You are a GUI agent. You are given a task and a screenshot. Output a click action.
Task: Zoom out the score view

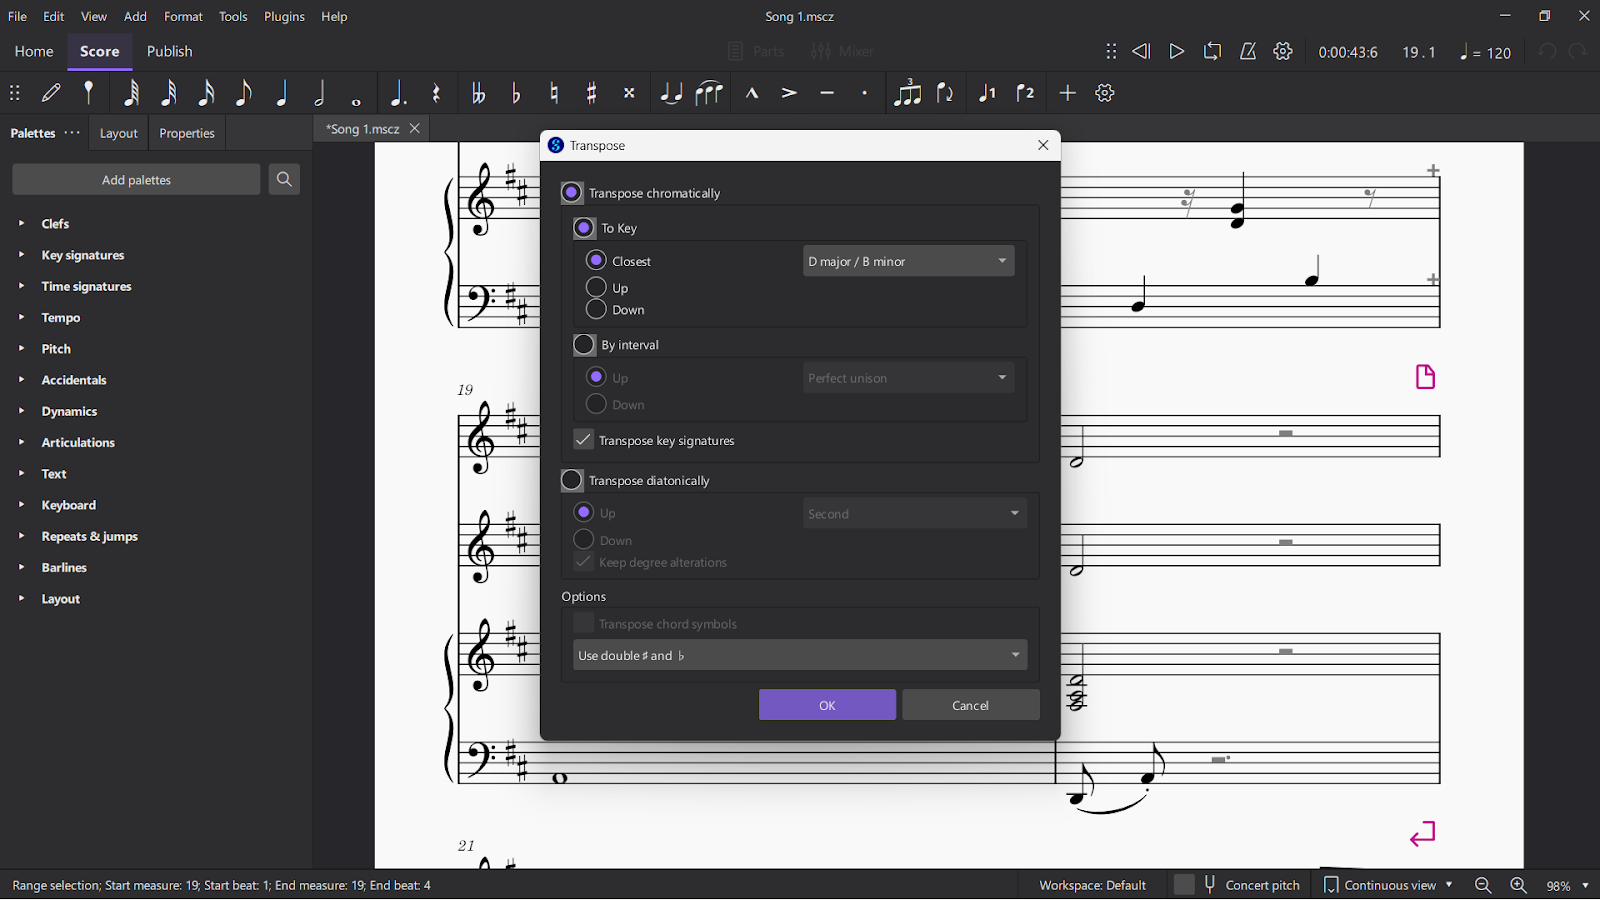coord(1483,885)
